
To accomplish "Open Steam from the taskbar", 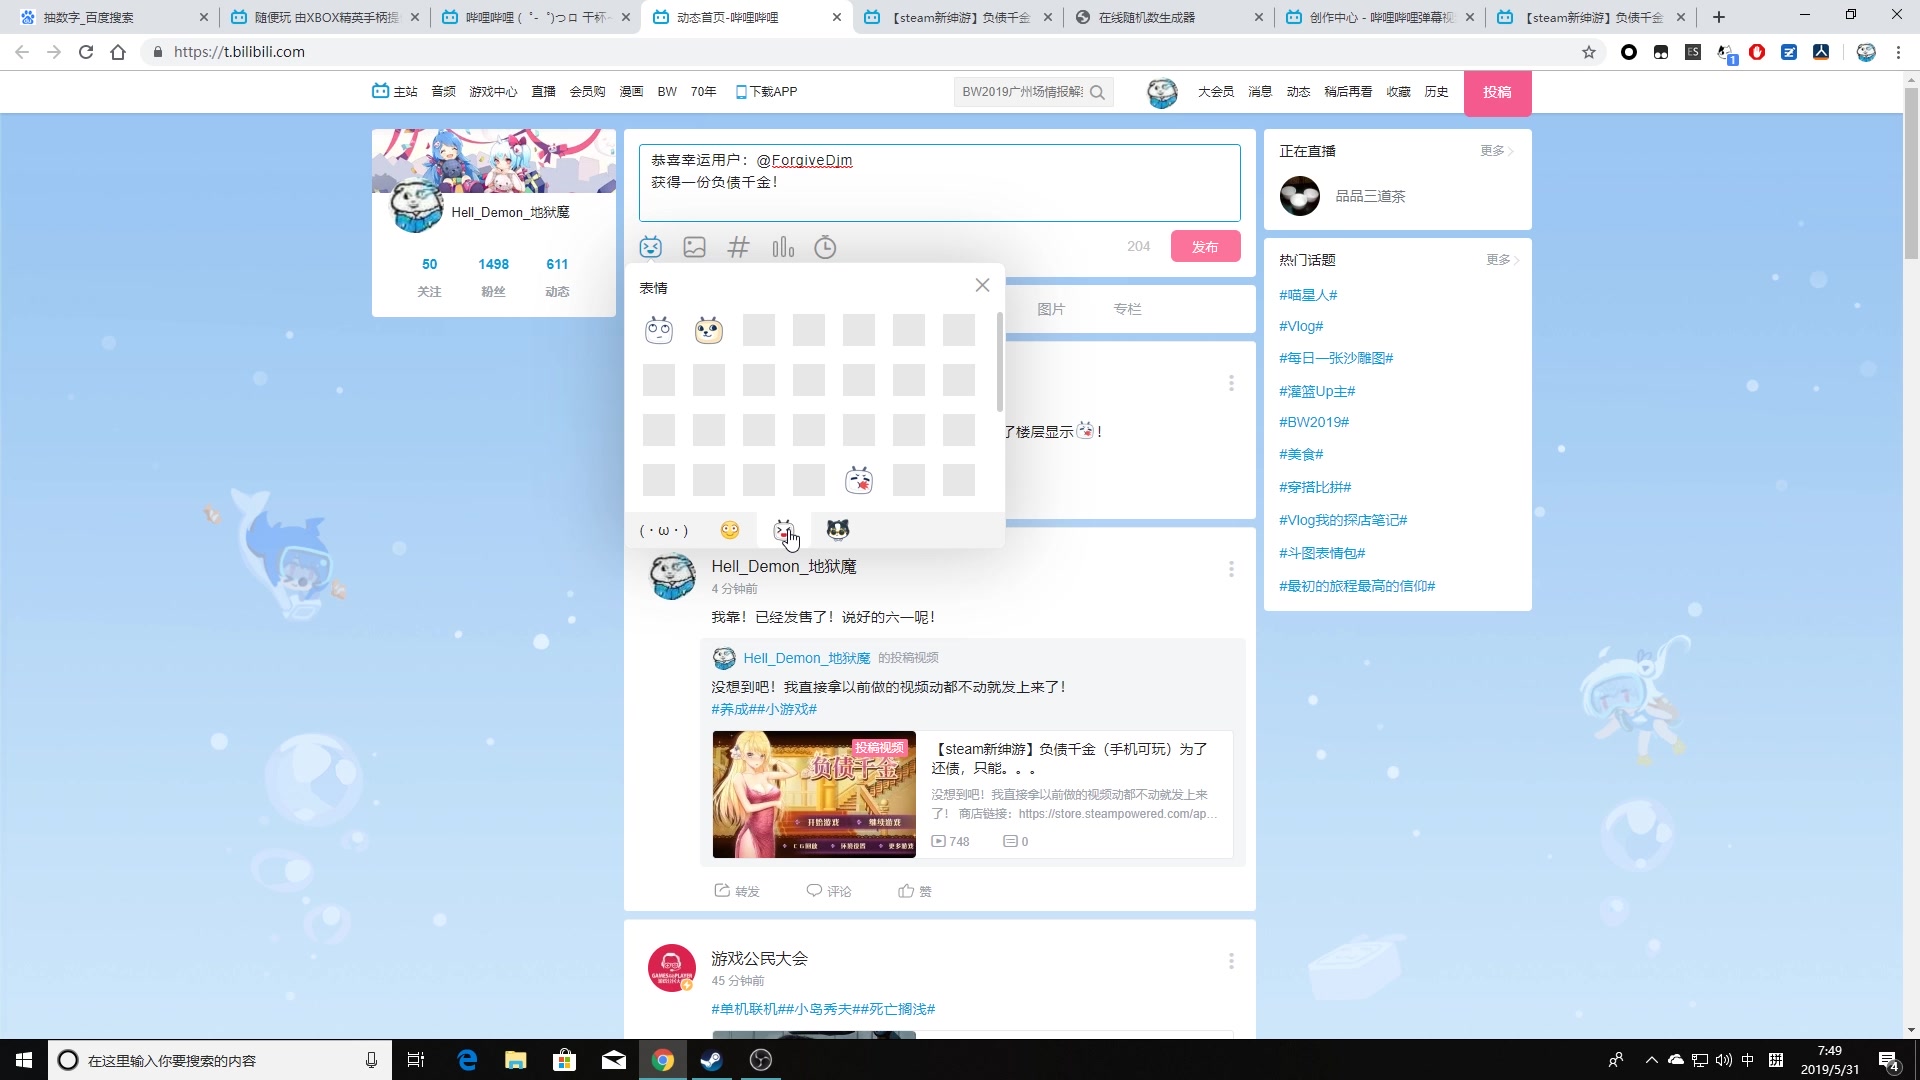I will (711, 1060).
